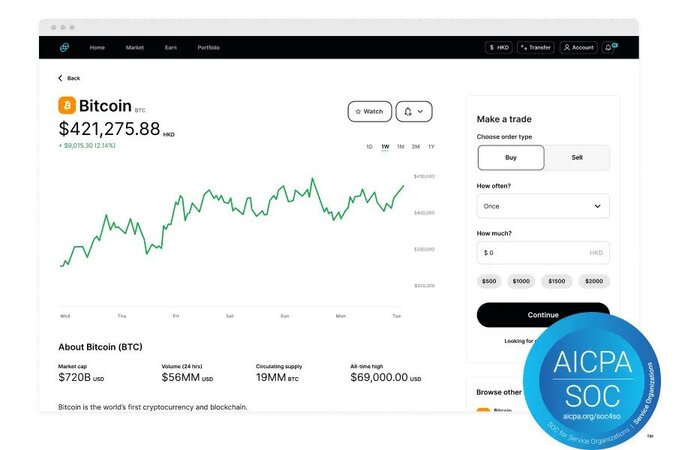The width and height of the screenshot is (700, 450).
Task: Click the price alert bell dropdown
Action: 414,111
